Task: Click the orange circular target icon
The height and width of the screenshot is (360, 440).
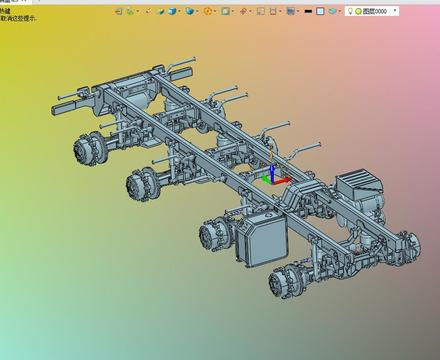Action: [208, 11]
